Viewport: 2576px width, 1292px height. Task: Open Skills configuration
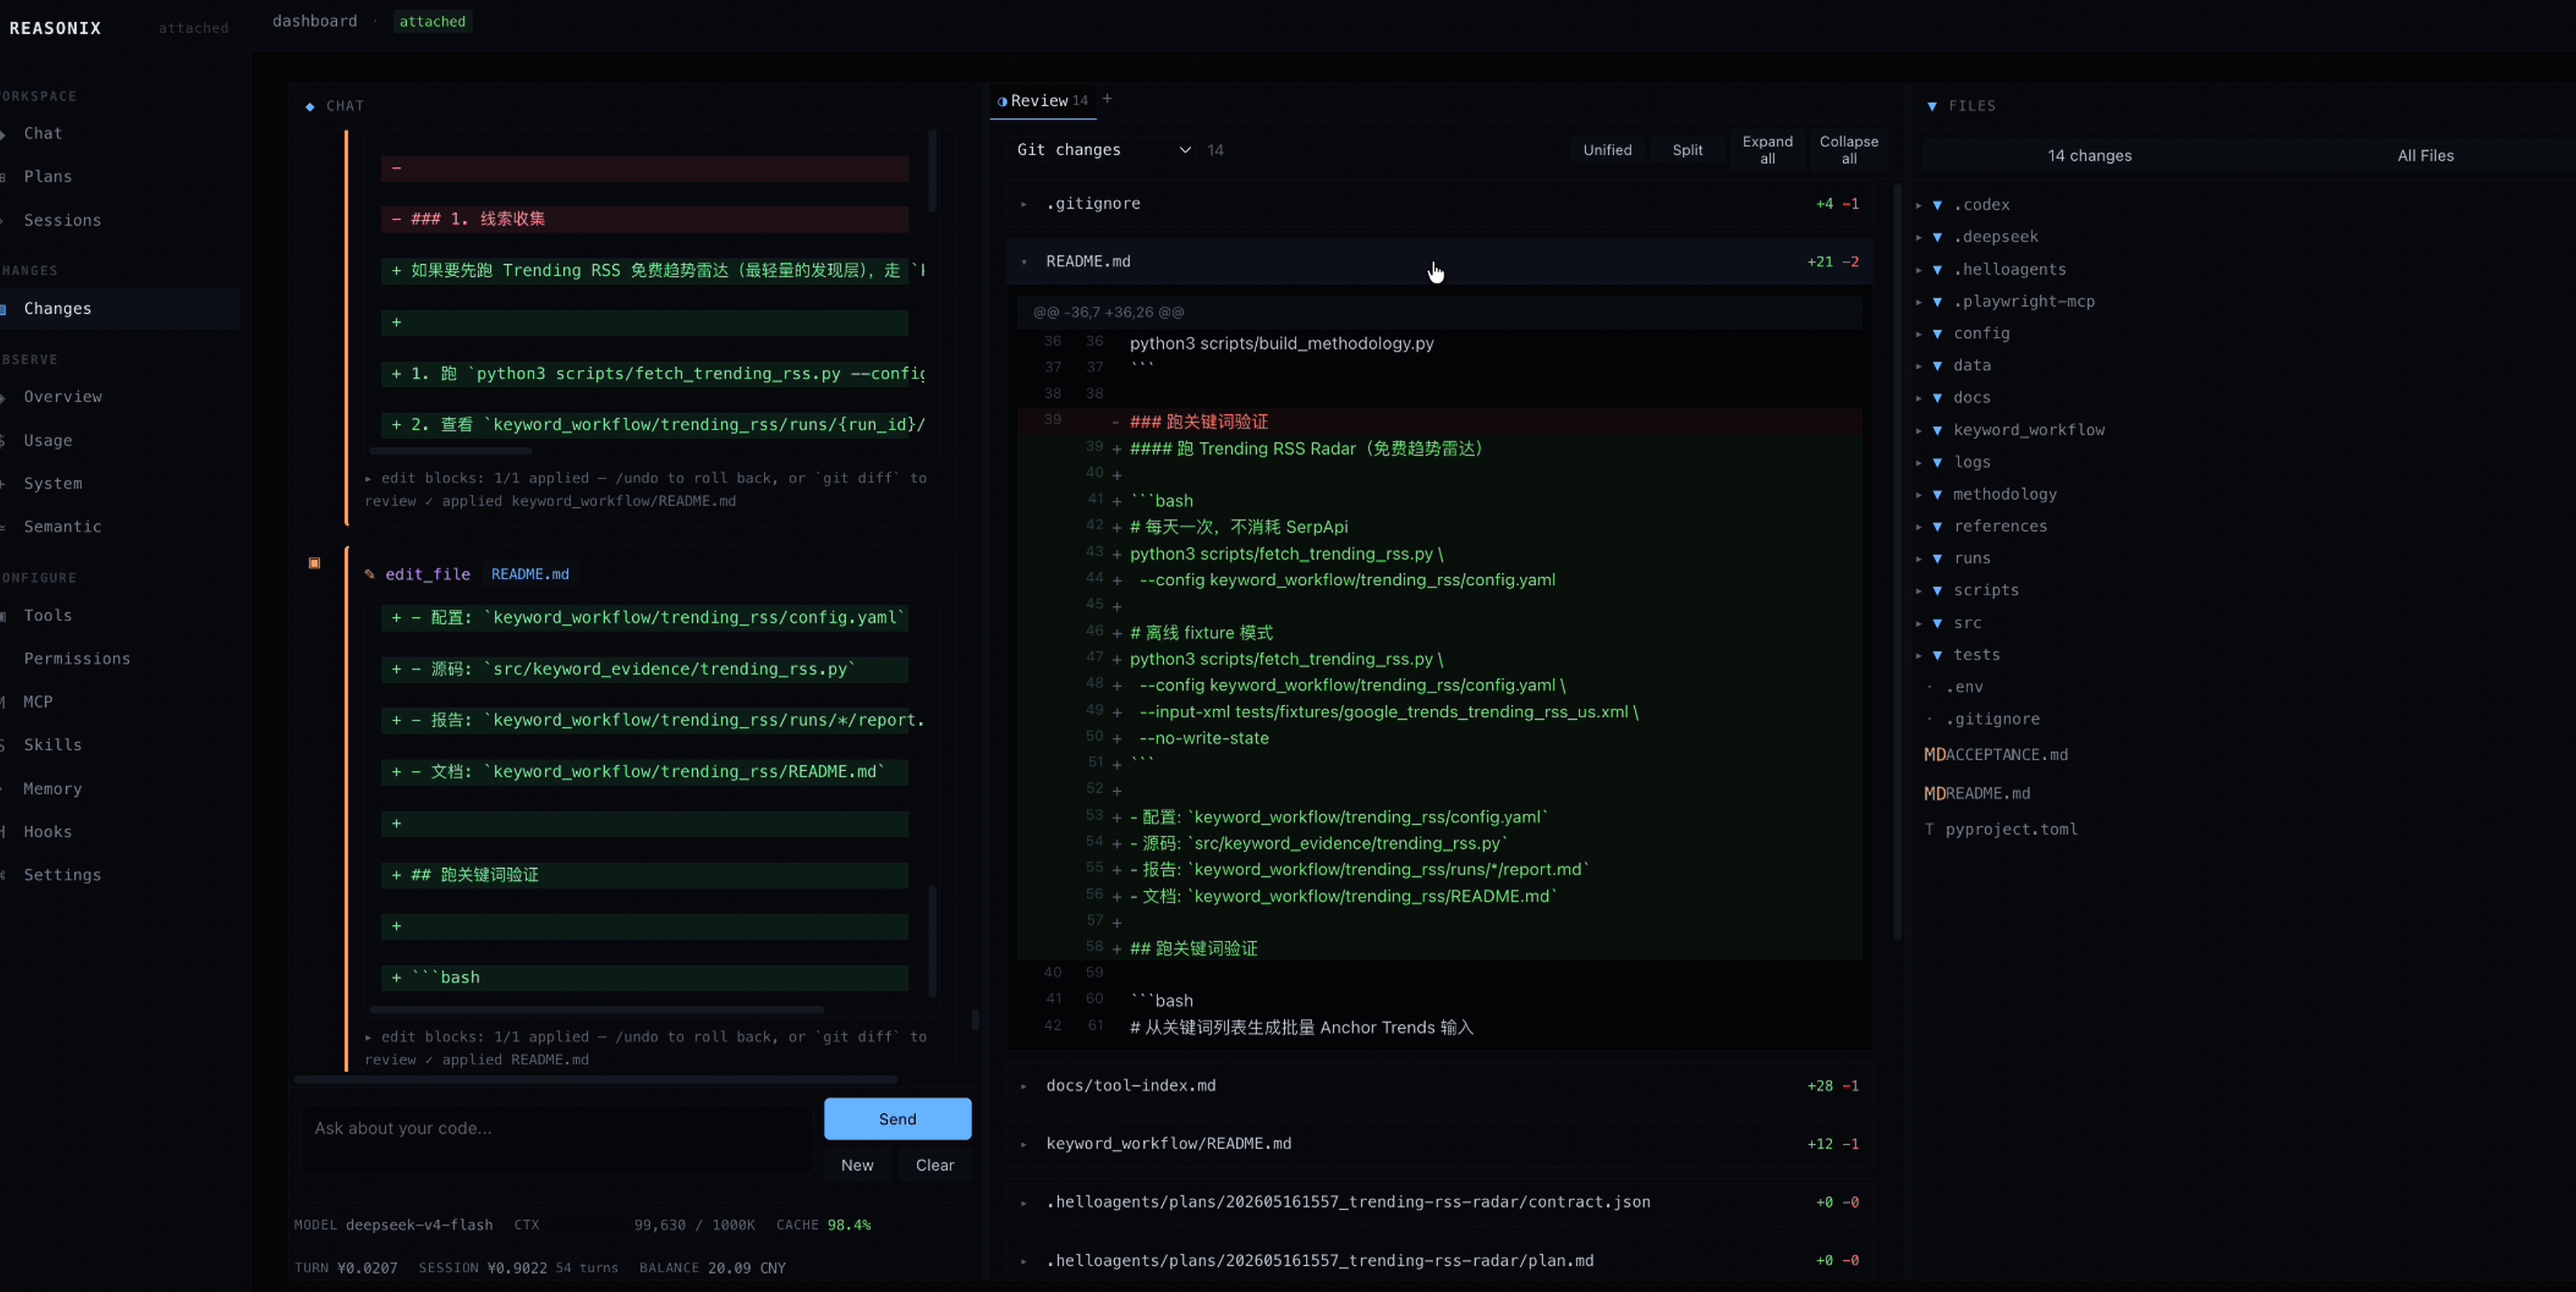point(53,745)
